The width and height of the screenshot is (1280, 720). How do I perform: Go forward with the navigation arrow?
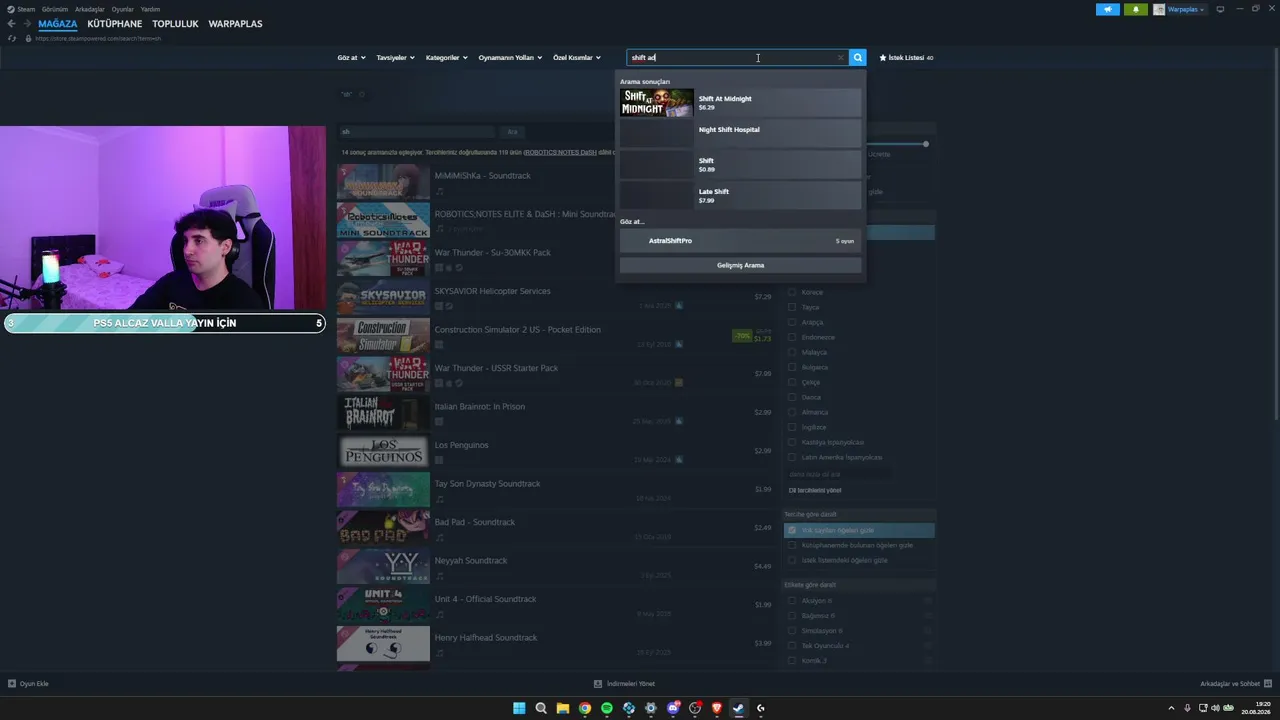coord(27,24)
